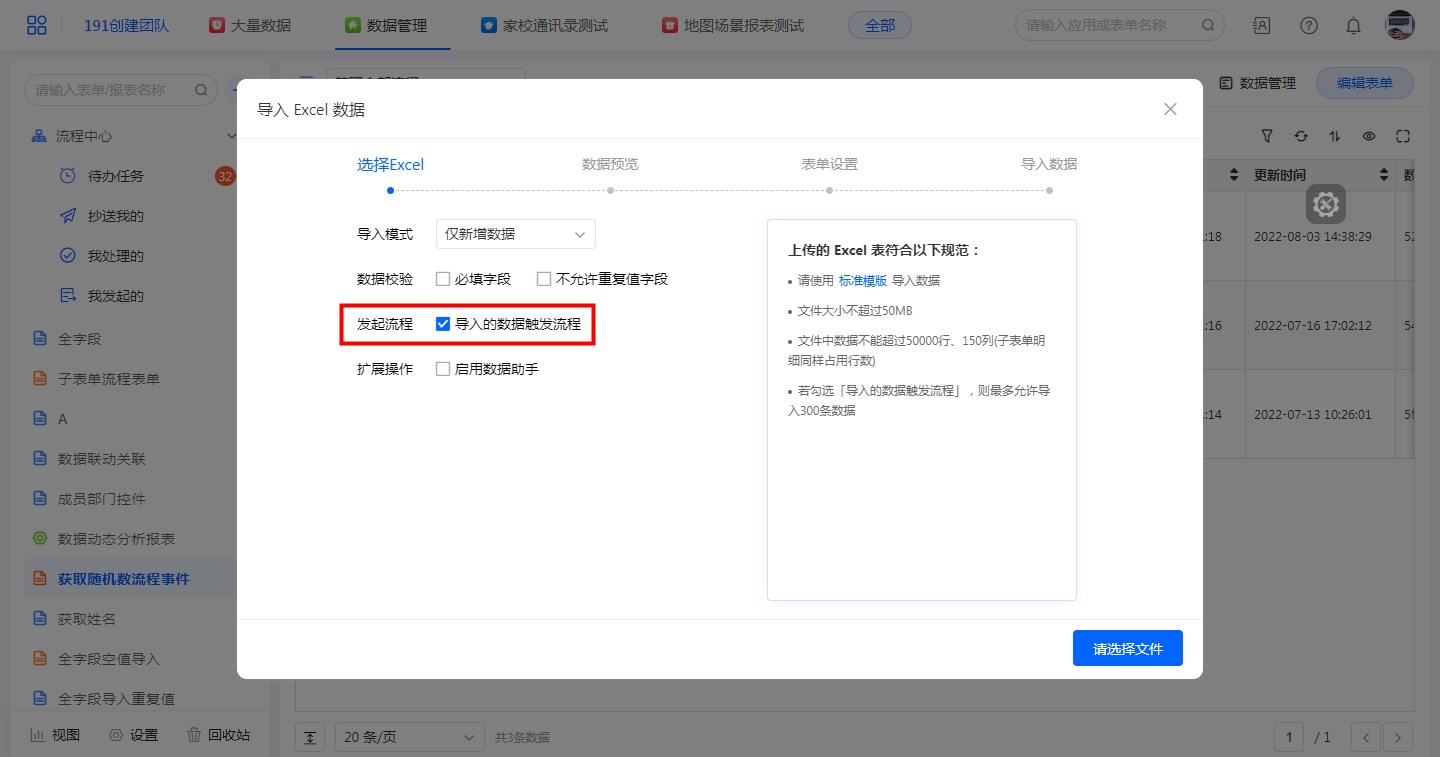1440x757 pixels.
Task: Click the sort arrows icon in toolbar
Action: pyautogui.click(x=1335, y=136)
